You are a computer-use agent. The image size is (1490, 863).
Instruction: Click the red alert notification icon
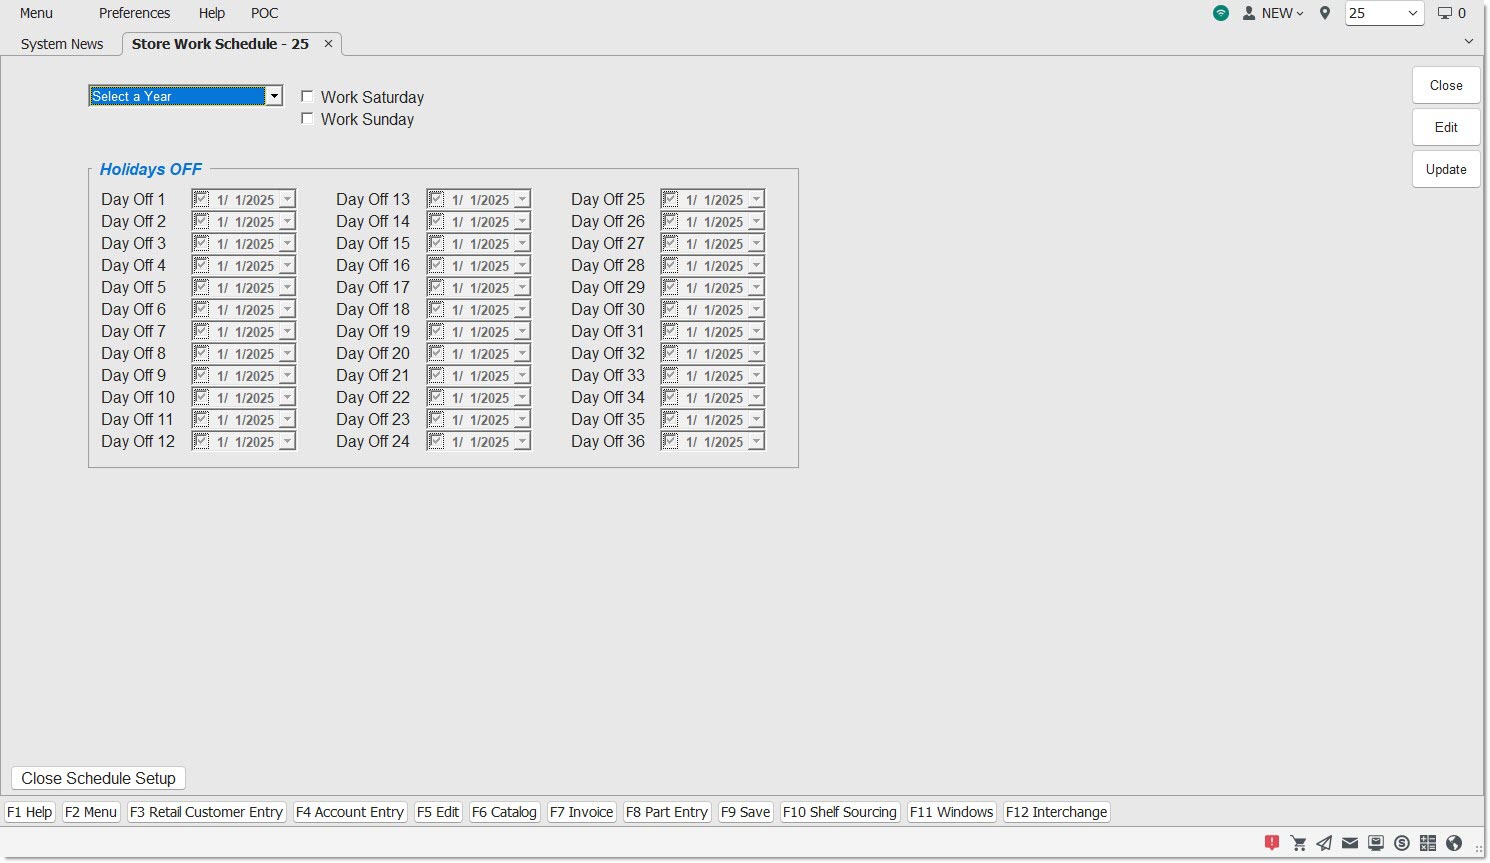coord(1272,843)
